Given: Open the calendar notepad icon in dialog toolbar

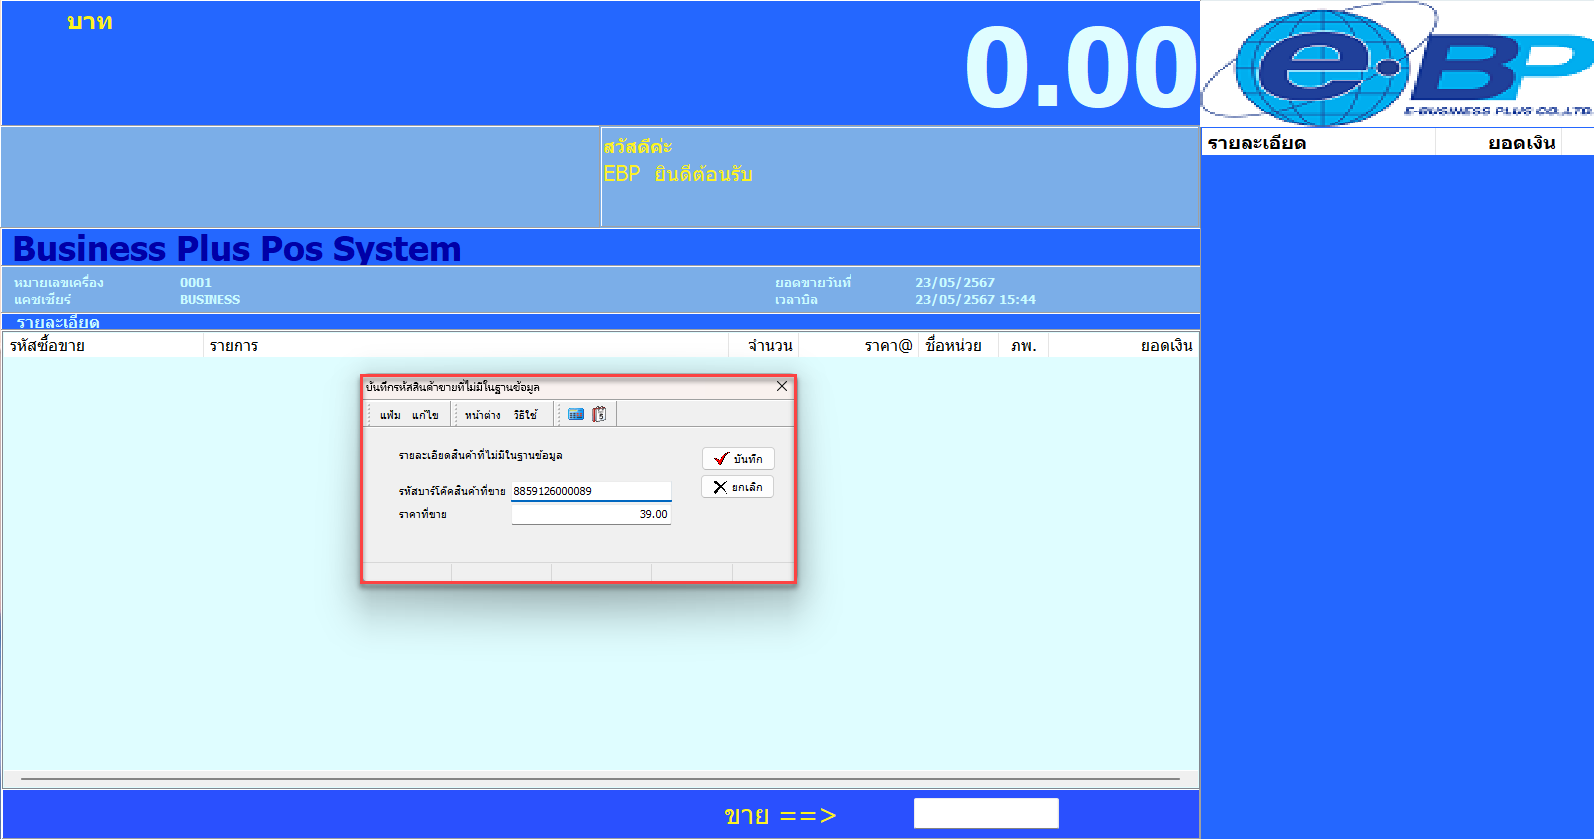Looking at the screenshot, I should click(x=599, y=414).
